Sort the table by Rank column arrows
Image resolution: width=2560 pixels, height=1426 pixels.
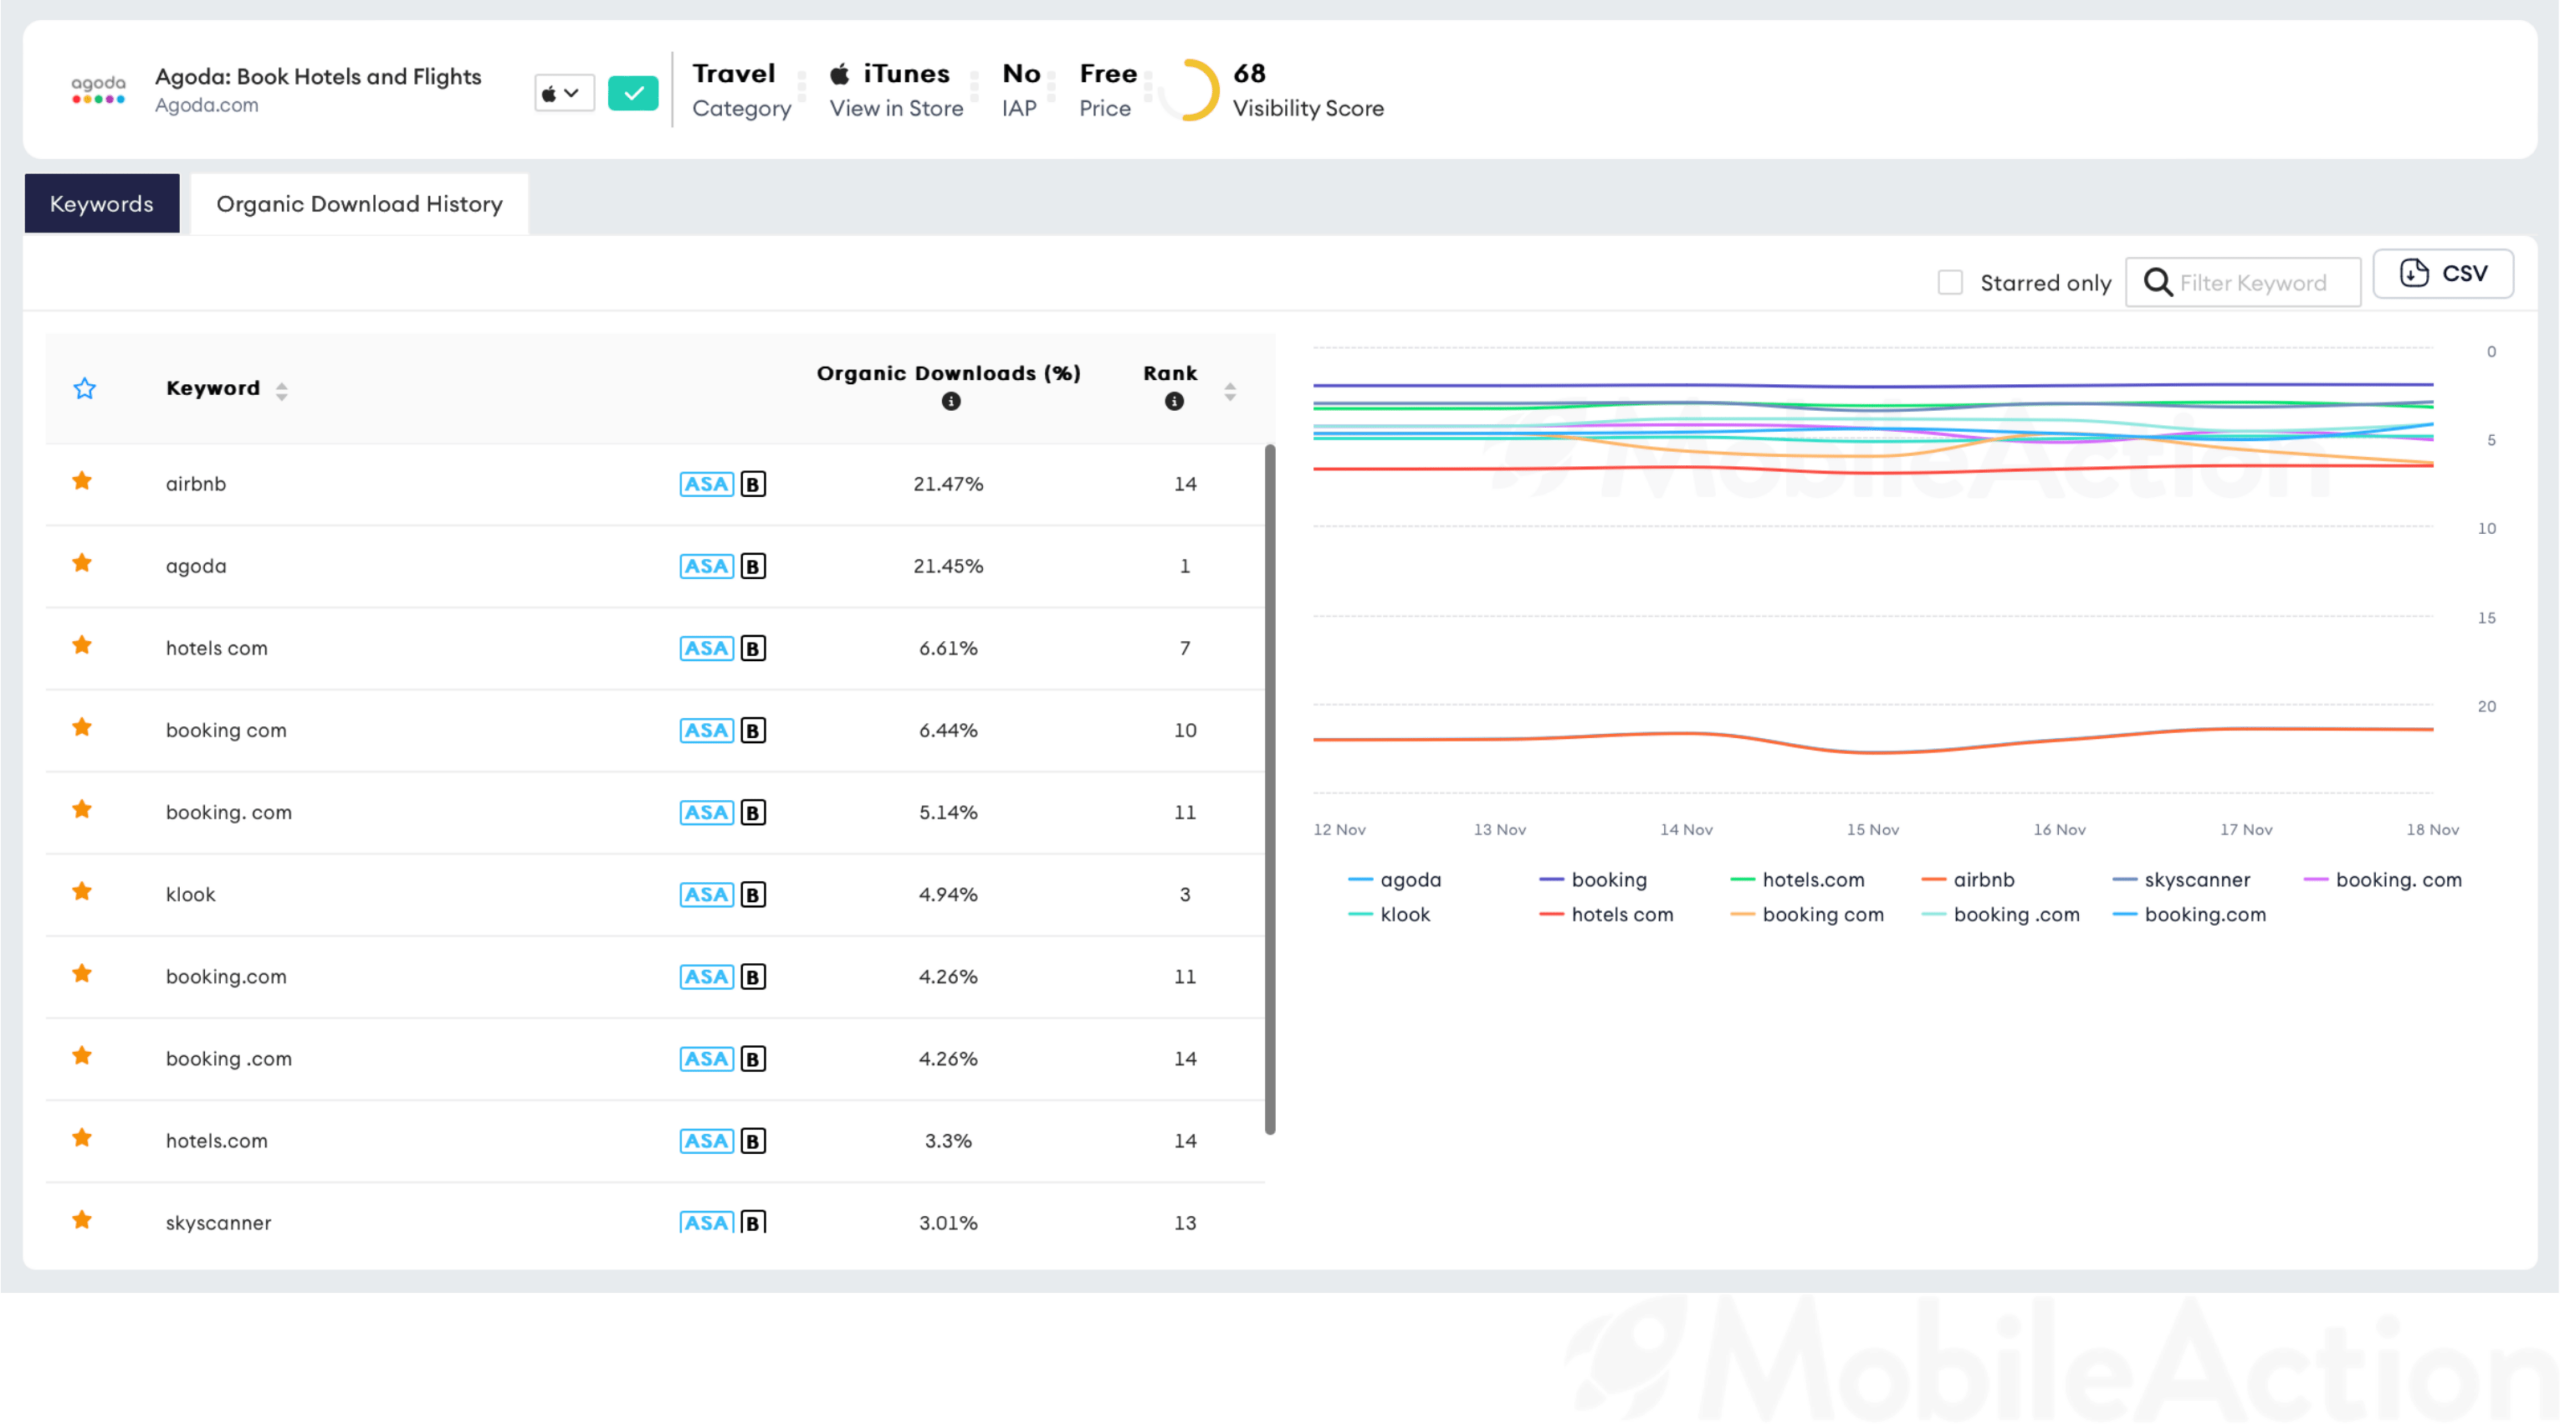pos(1230,391)
